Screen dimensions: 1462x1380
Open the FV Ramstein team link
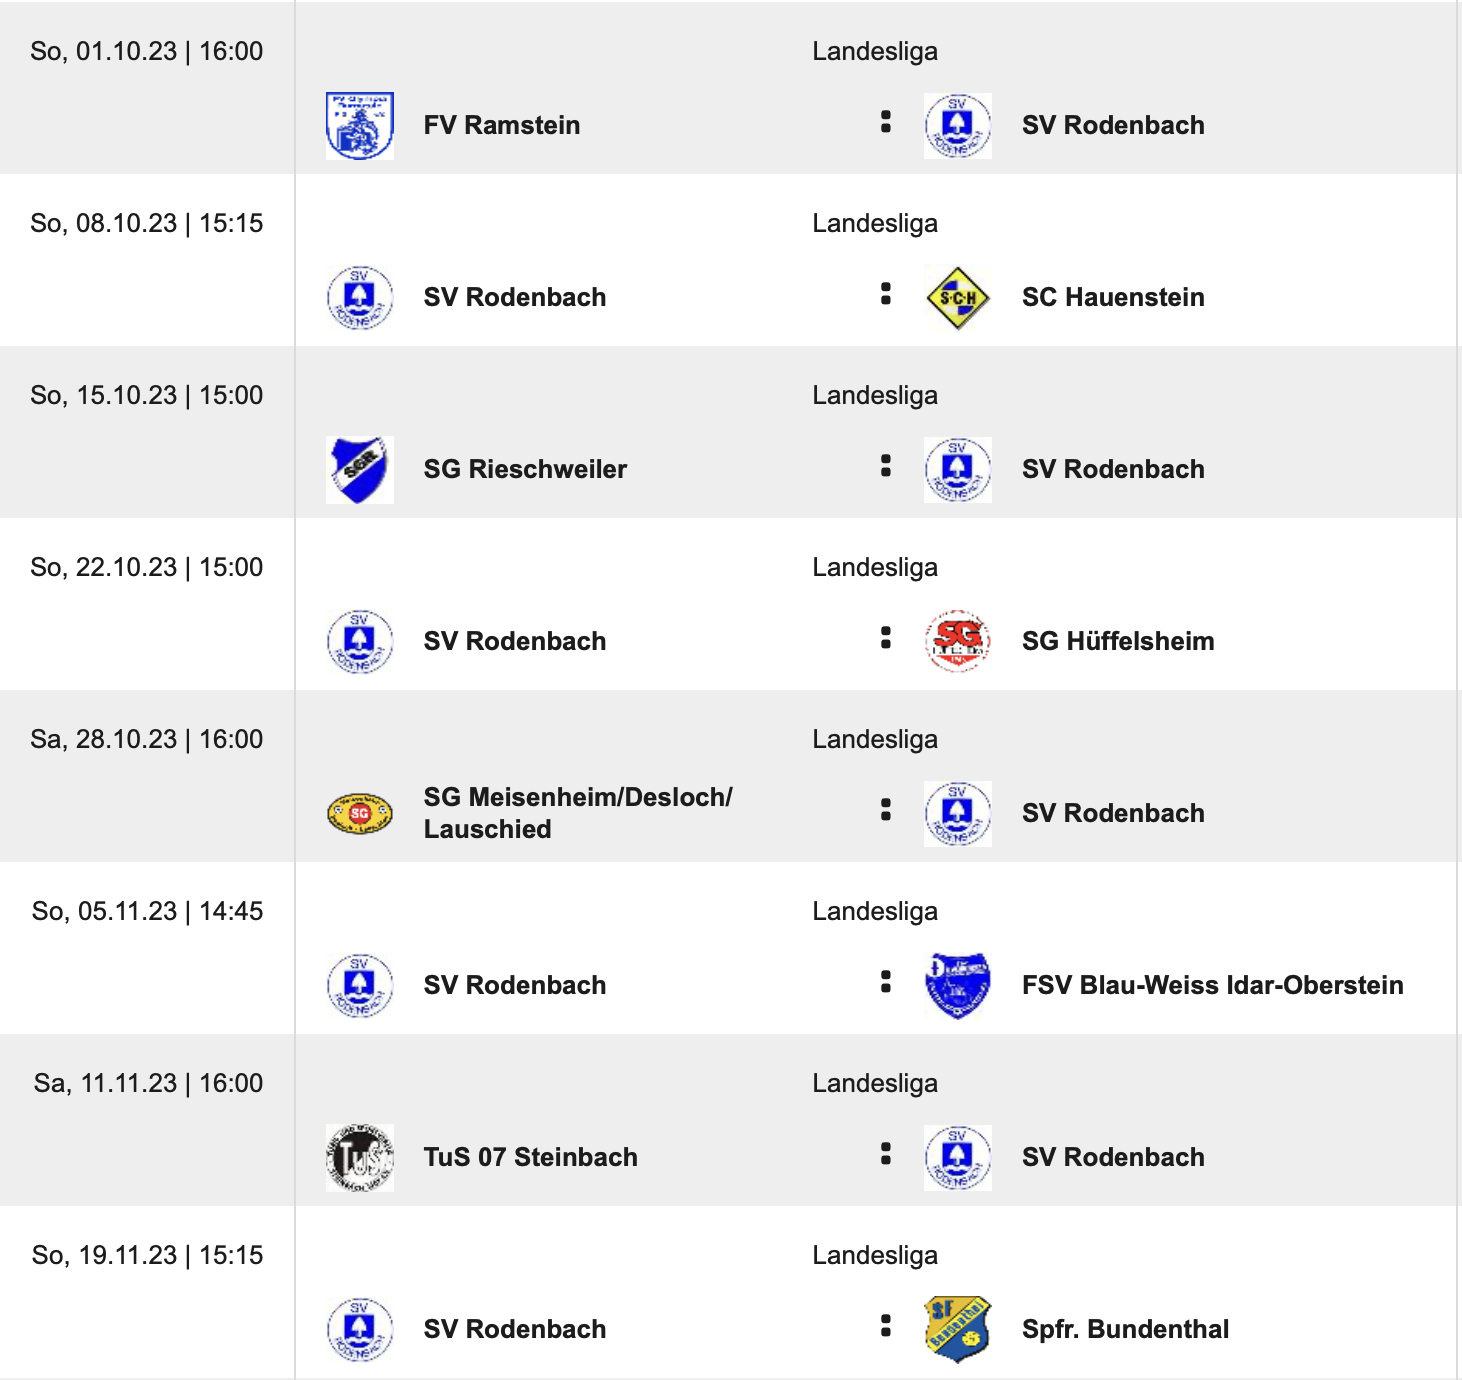[502, 126]
